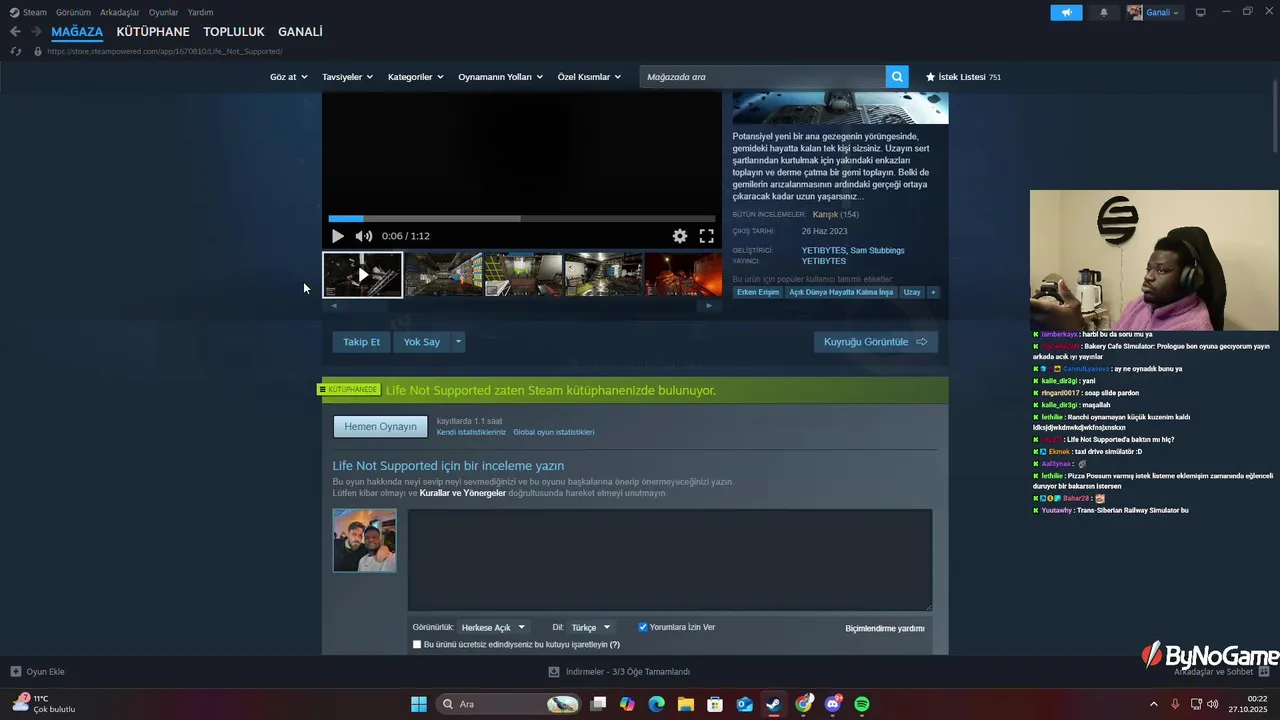Click the Yok Say button
The image size is (1280, 720).
tap(422, 342)
